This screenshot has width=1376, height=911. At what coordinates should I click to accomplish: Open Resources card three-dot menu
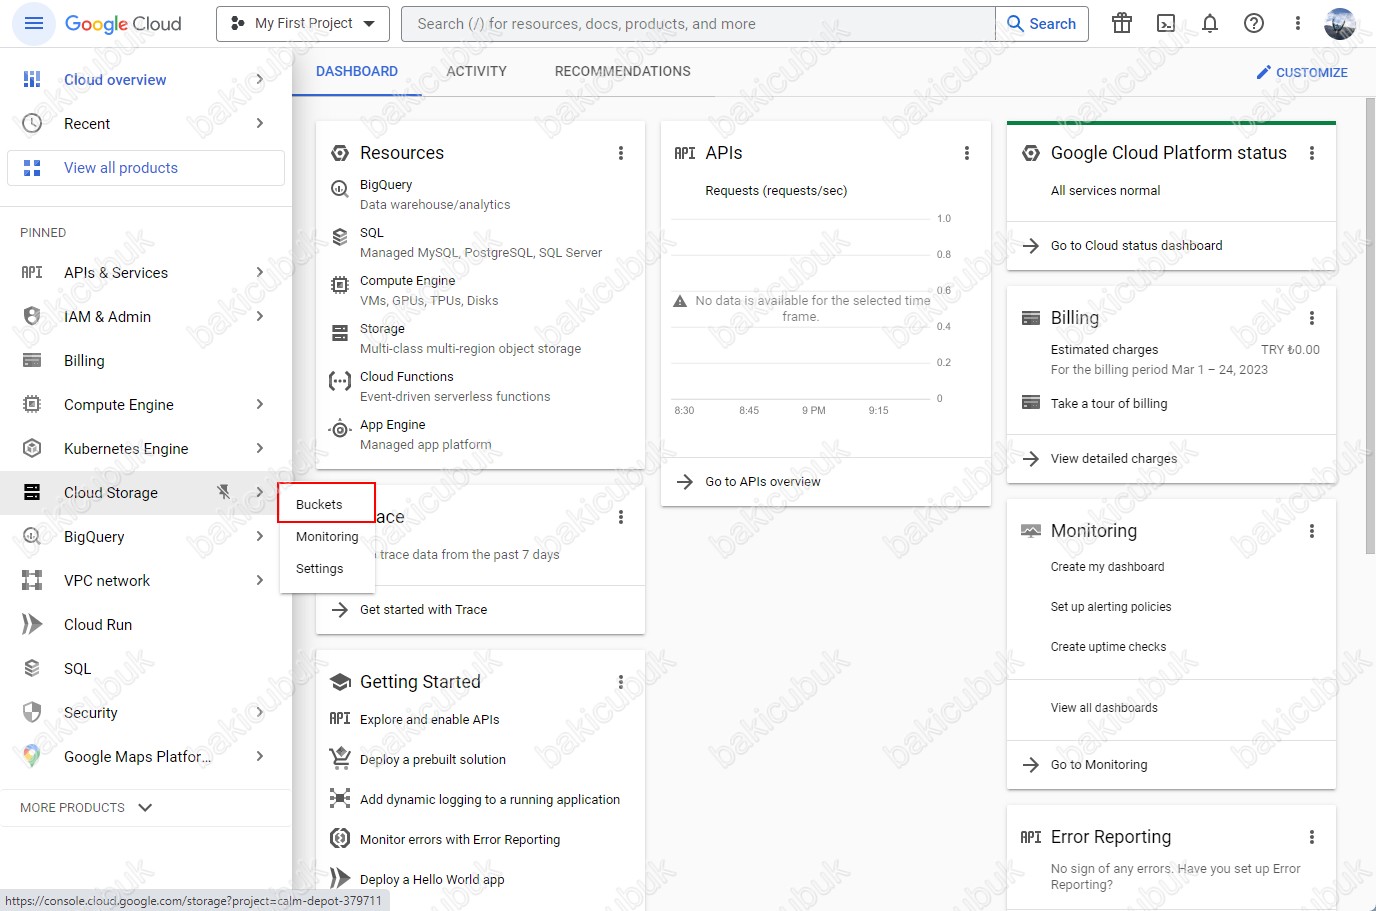[621, 153]
